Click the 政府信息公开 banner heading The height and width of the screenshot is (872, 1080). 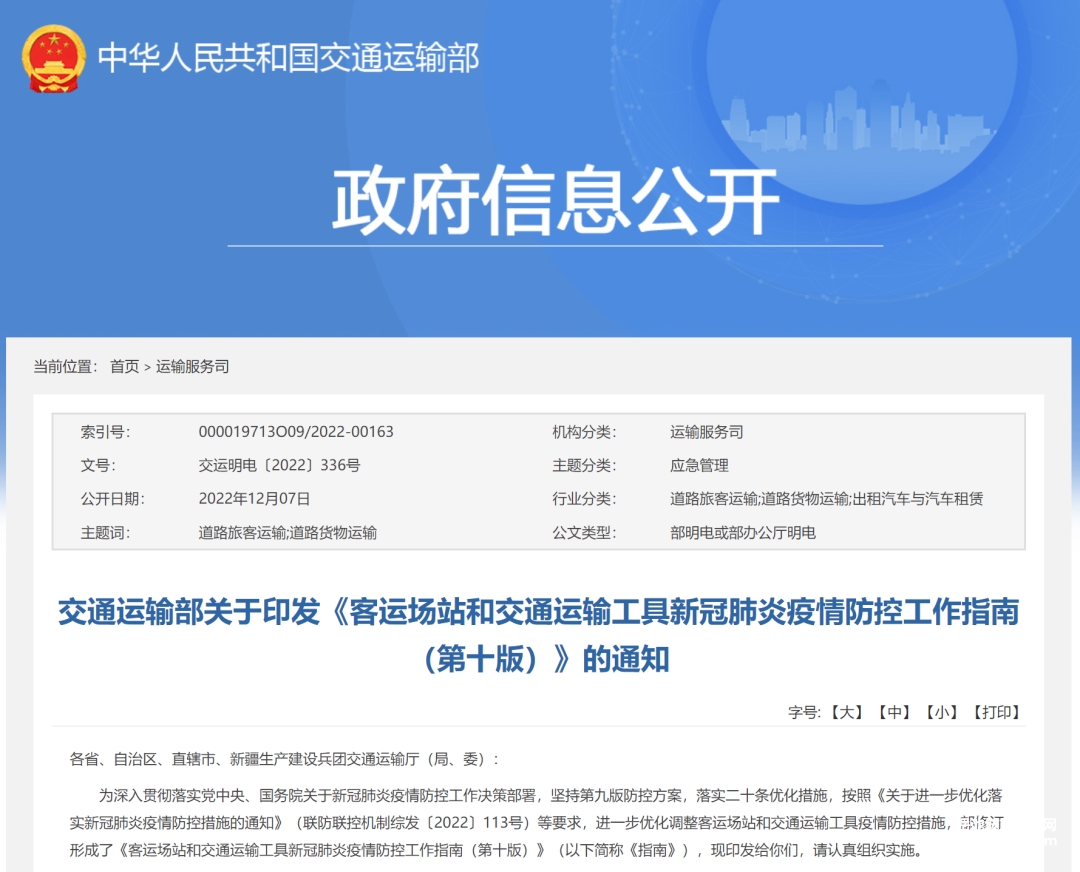tap(555, 200)
